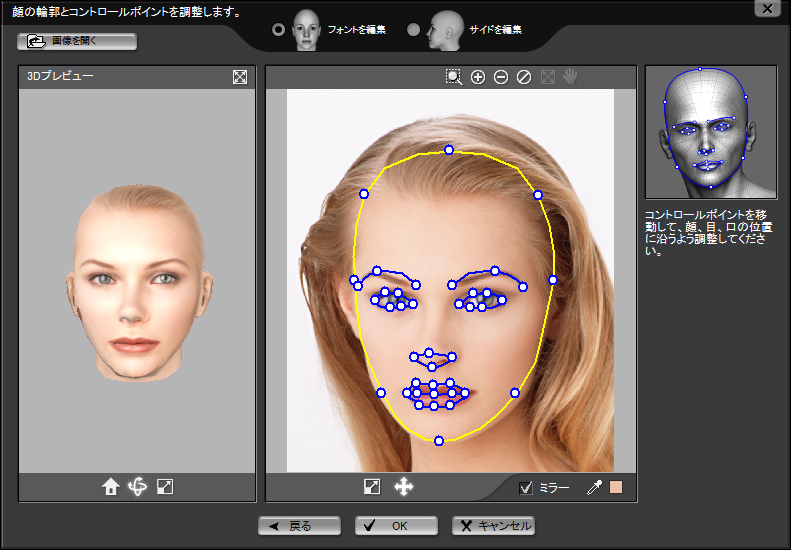Close the dialog with X button

[x=767, y=8]
